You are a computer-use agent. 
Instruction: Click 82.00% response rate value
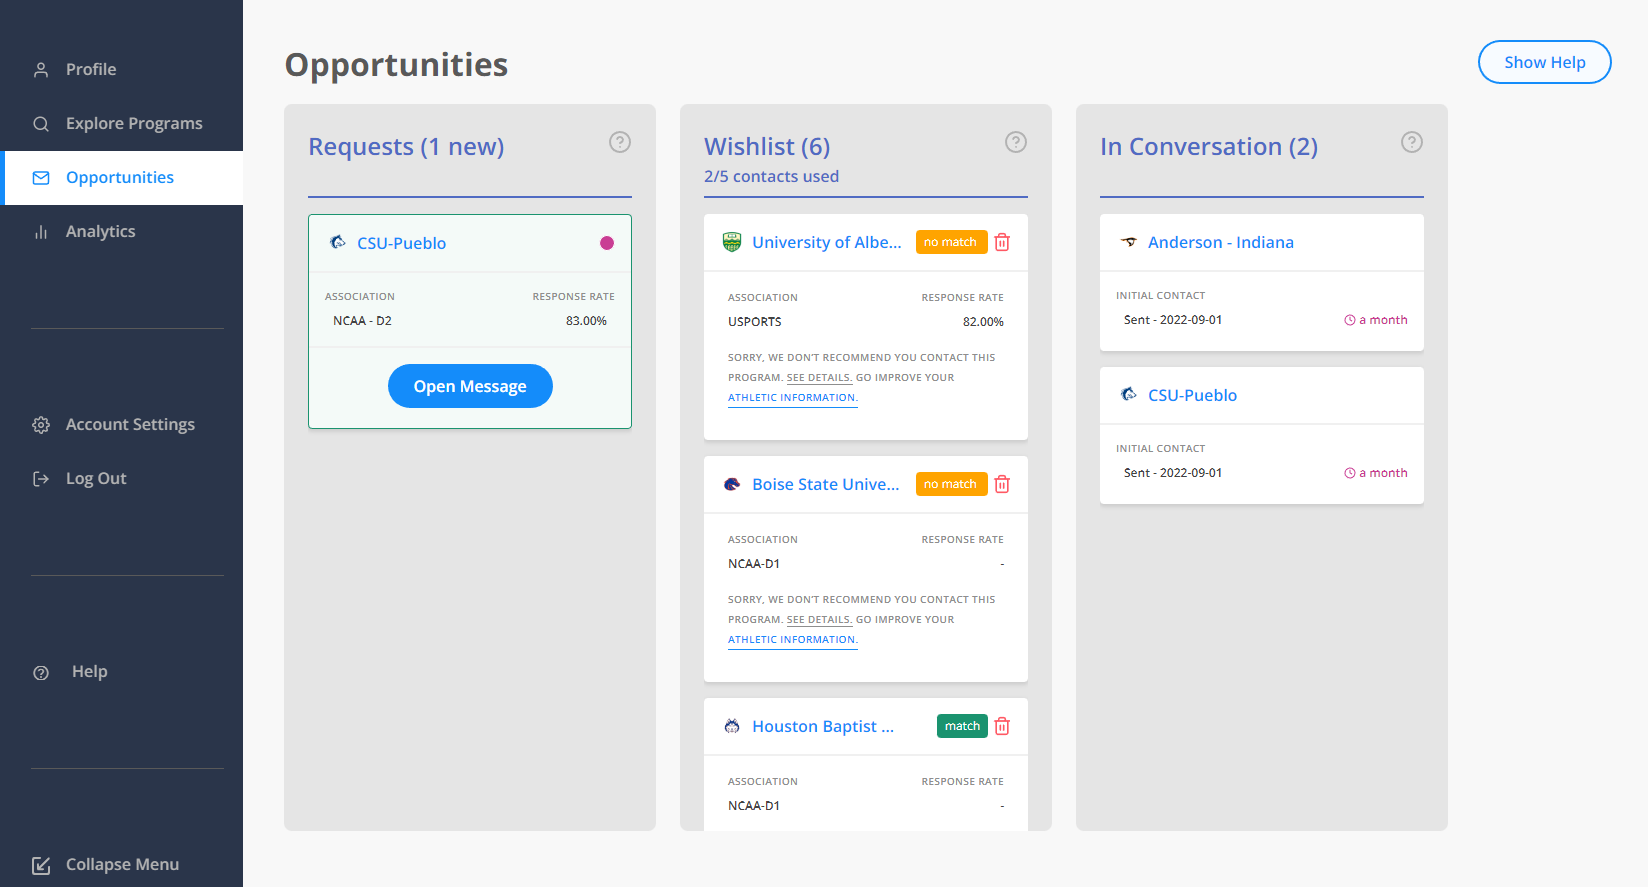pyautogui.click(x=983, y=322)
